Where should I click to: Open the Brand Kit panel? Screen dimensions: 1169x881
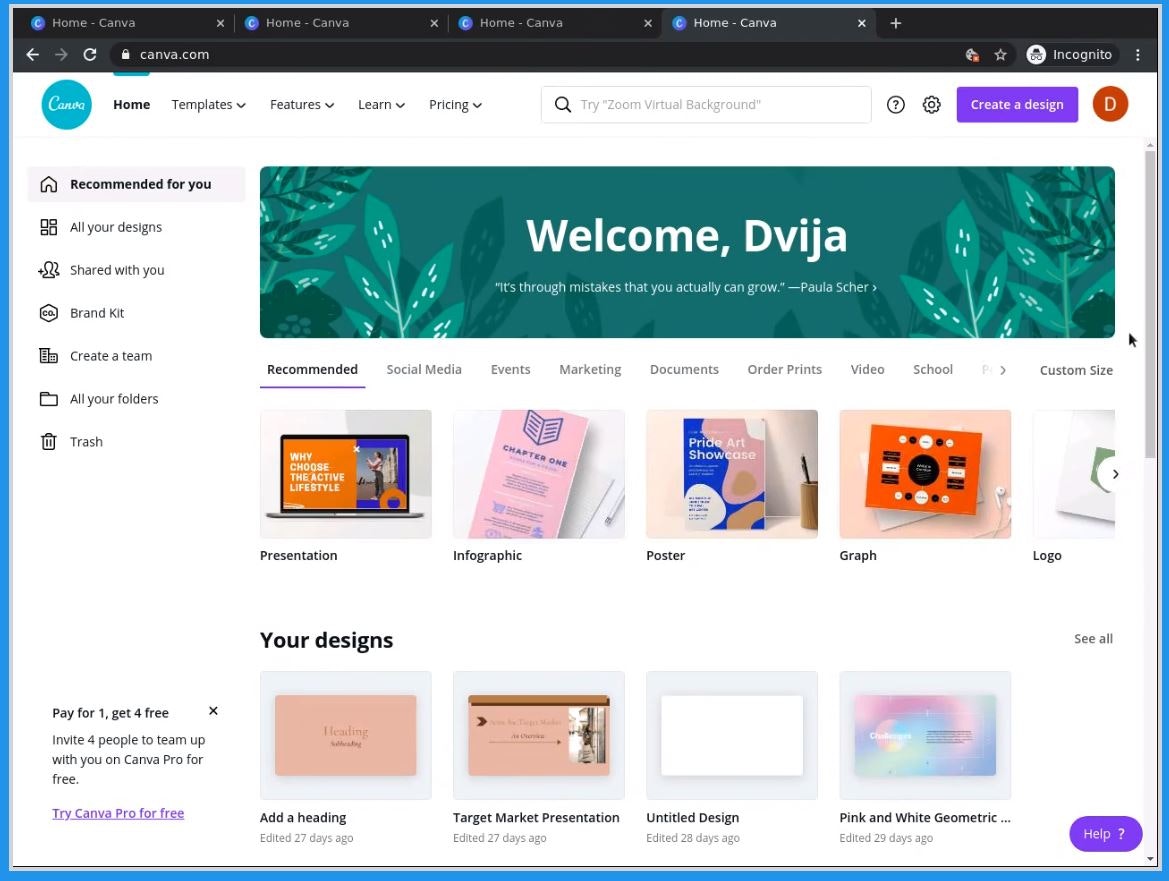click(48, 313)
